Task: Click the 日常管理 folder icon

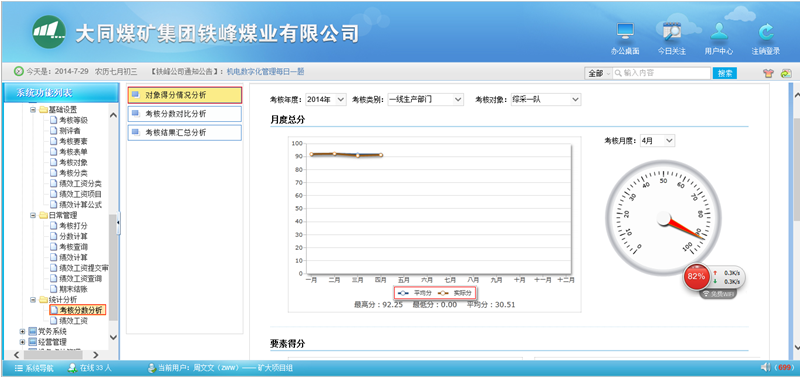Action: pyautogui.click(x=43, y=215)
